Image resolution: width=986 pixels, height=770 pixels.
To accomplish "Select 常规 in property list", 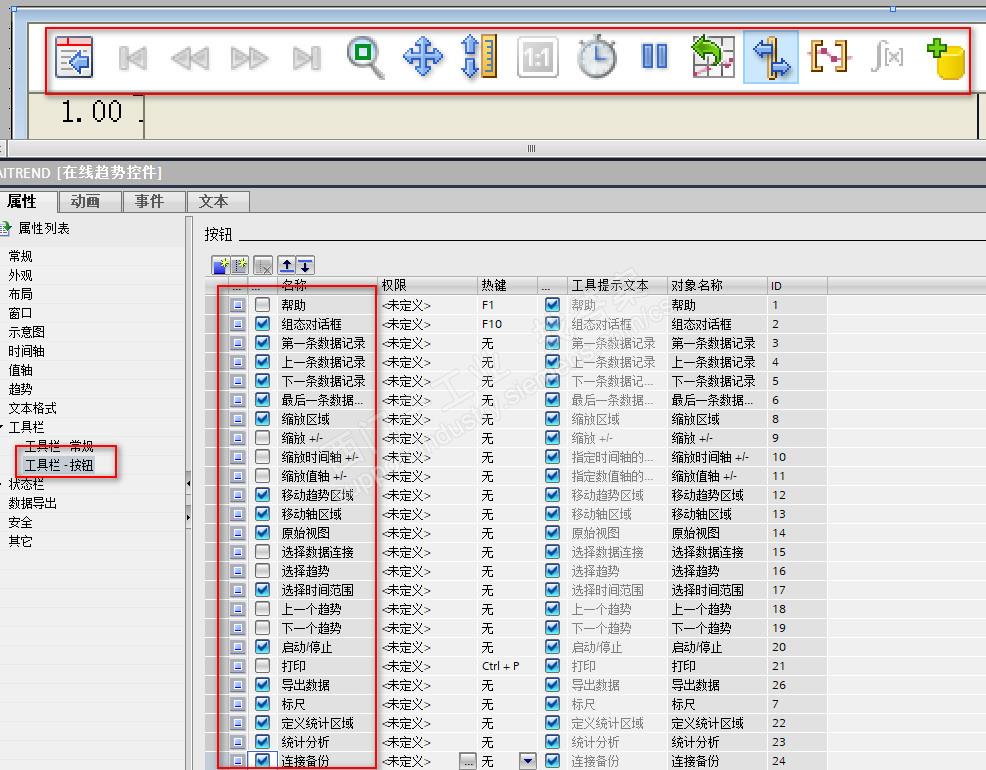I will point(20,256).
